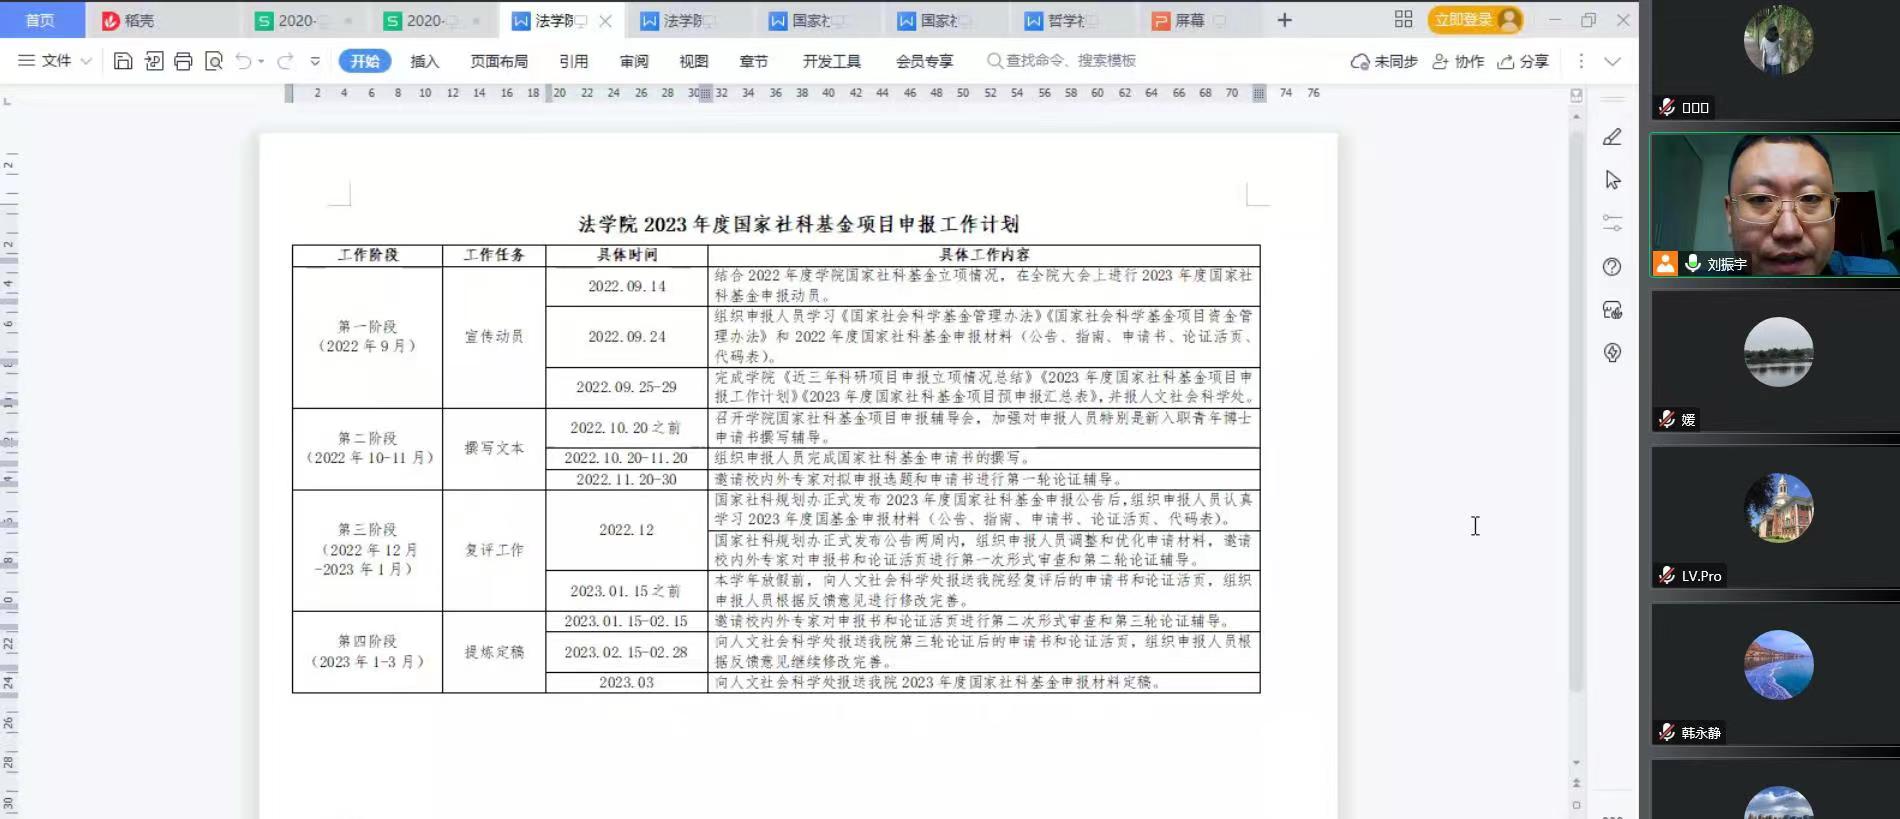Viewport: 1900px width, 819px height.
Task: Switch to the 插入 ribbon tab
Action: click(424, 61)
